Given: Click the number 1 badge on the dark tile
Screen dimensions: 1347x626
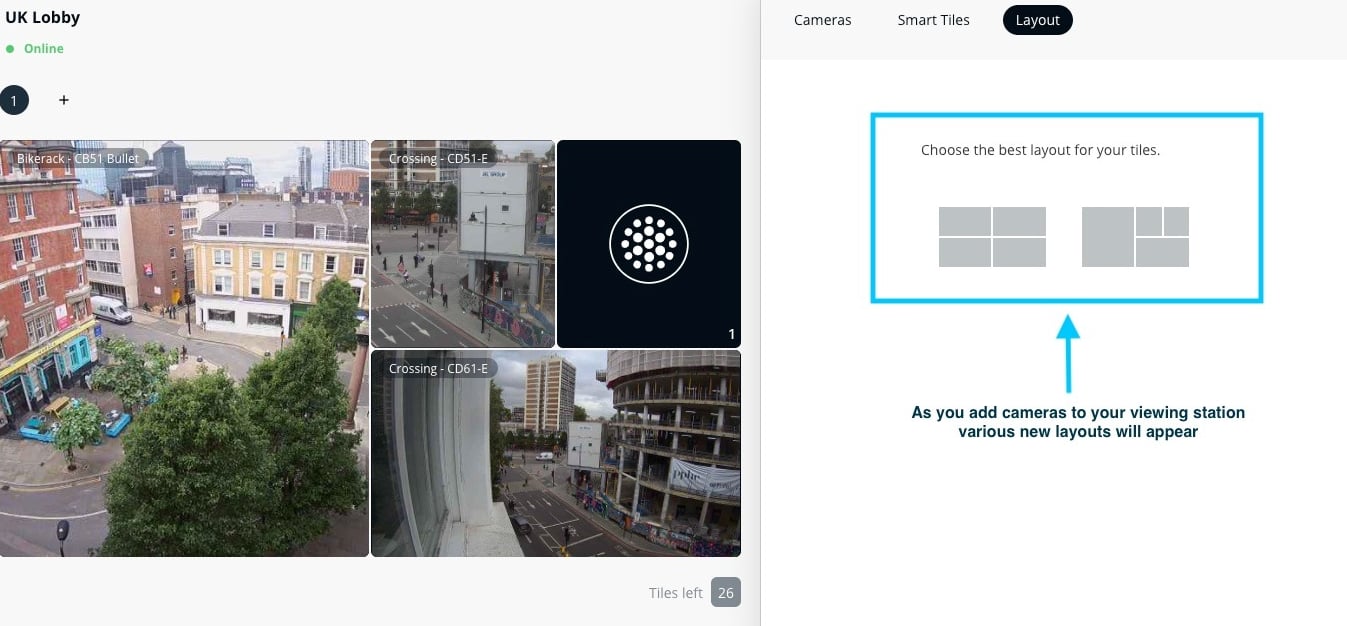Looking at the screenshot, I should [731, 334].
